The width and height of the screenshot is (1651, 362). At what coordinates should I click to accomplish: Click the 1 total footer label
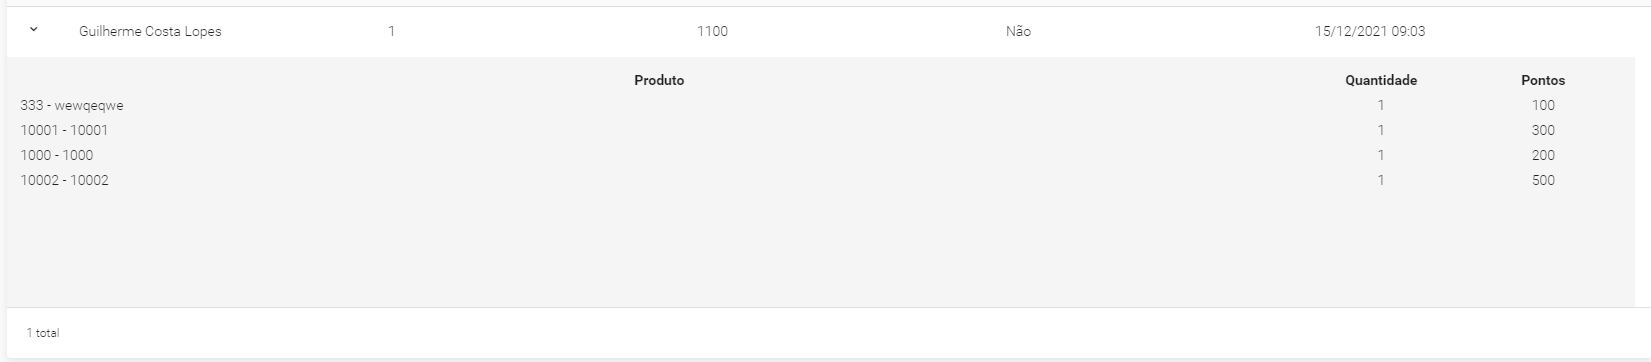43,333
